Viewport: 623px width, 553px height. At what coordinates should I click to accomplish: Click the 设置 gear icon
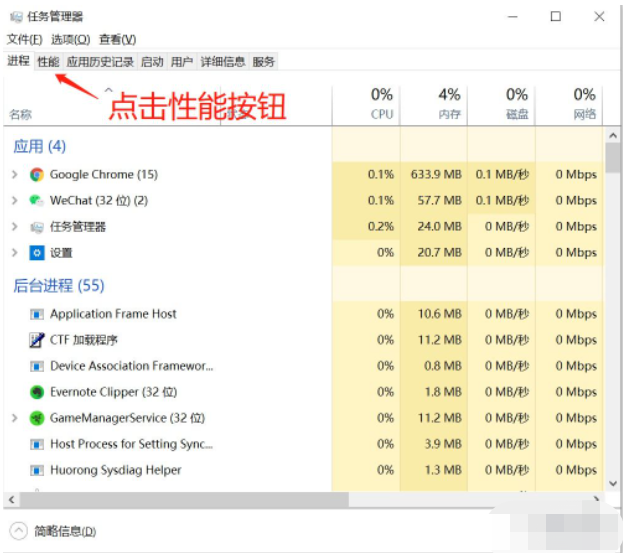pos(37,252)
